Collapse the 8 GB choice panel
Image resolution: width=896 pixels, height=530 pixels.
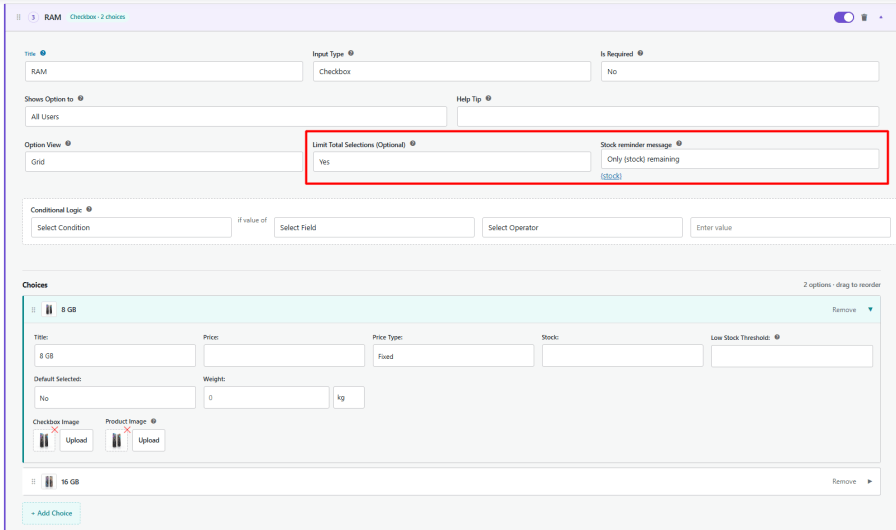(870, 310)
